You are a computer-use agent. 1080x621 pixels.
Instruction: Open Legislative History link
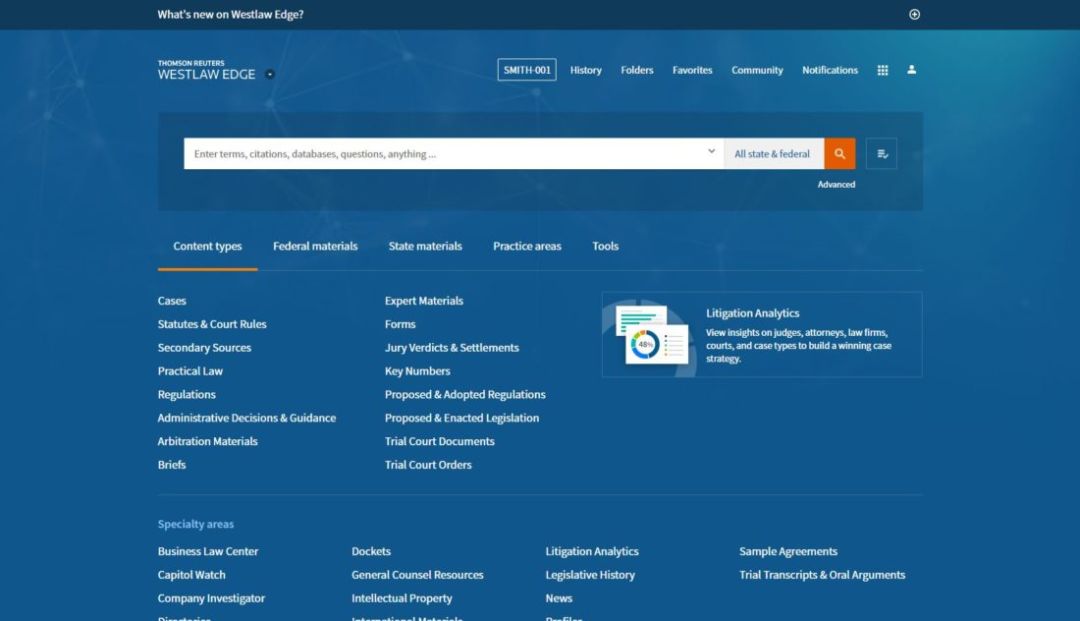[x=590, y=575]
